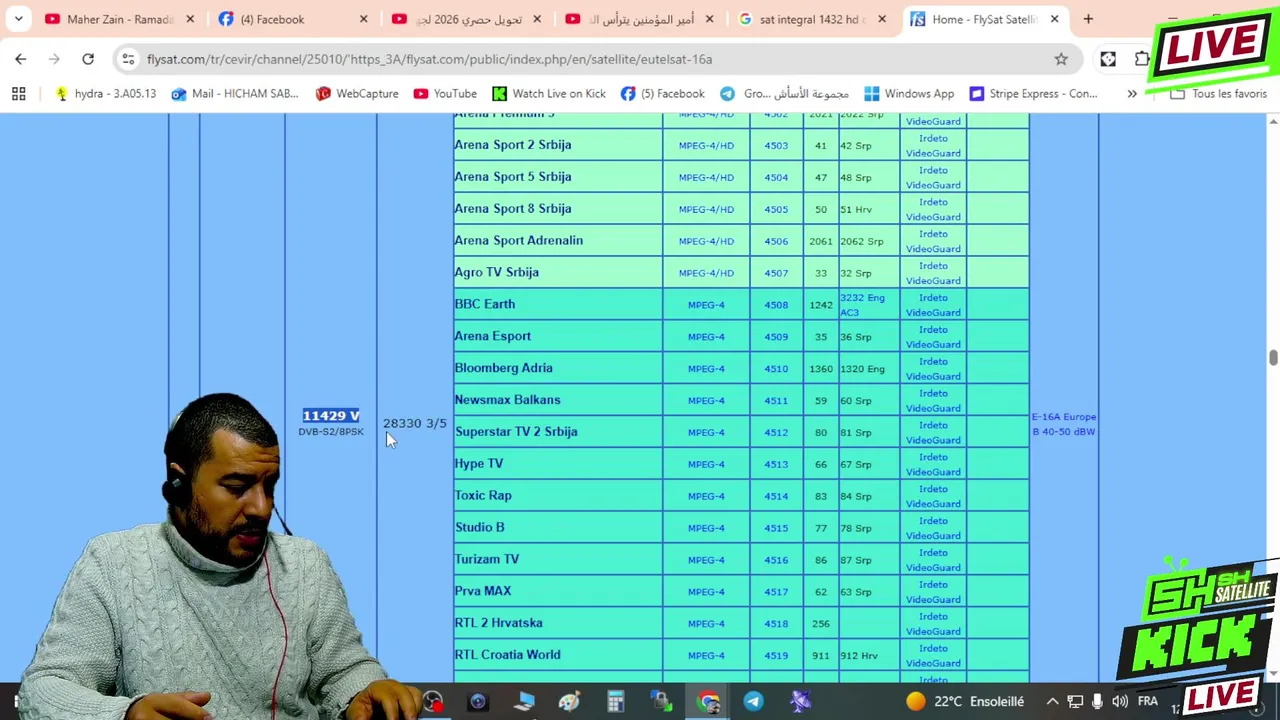
Task: Open the (5) Facebook bookmark
Action: (x=661, y=93)
